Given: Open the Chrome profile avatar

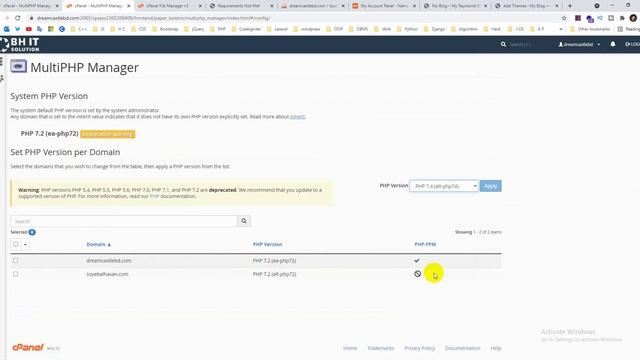Looking at the screenshot, I should pyautogui.click(x=633, y=18).
